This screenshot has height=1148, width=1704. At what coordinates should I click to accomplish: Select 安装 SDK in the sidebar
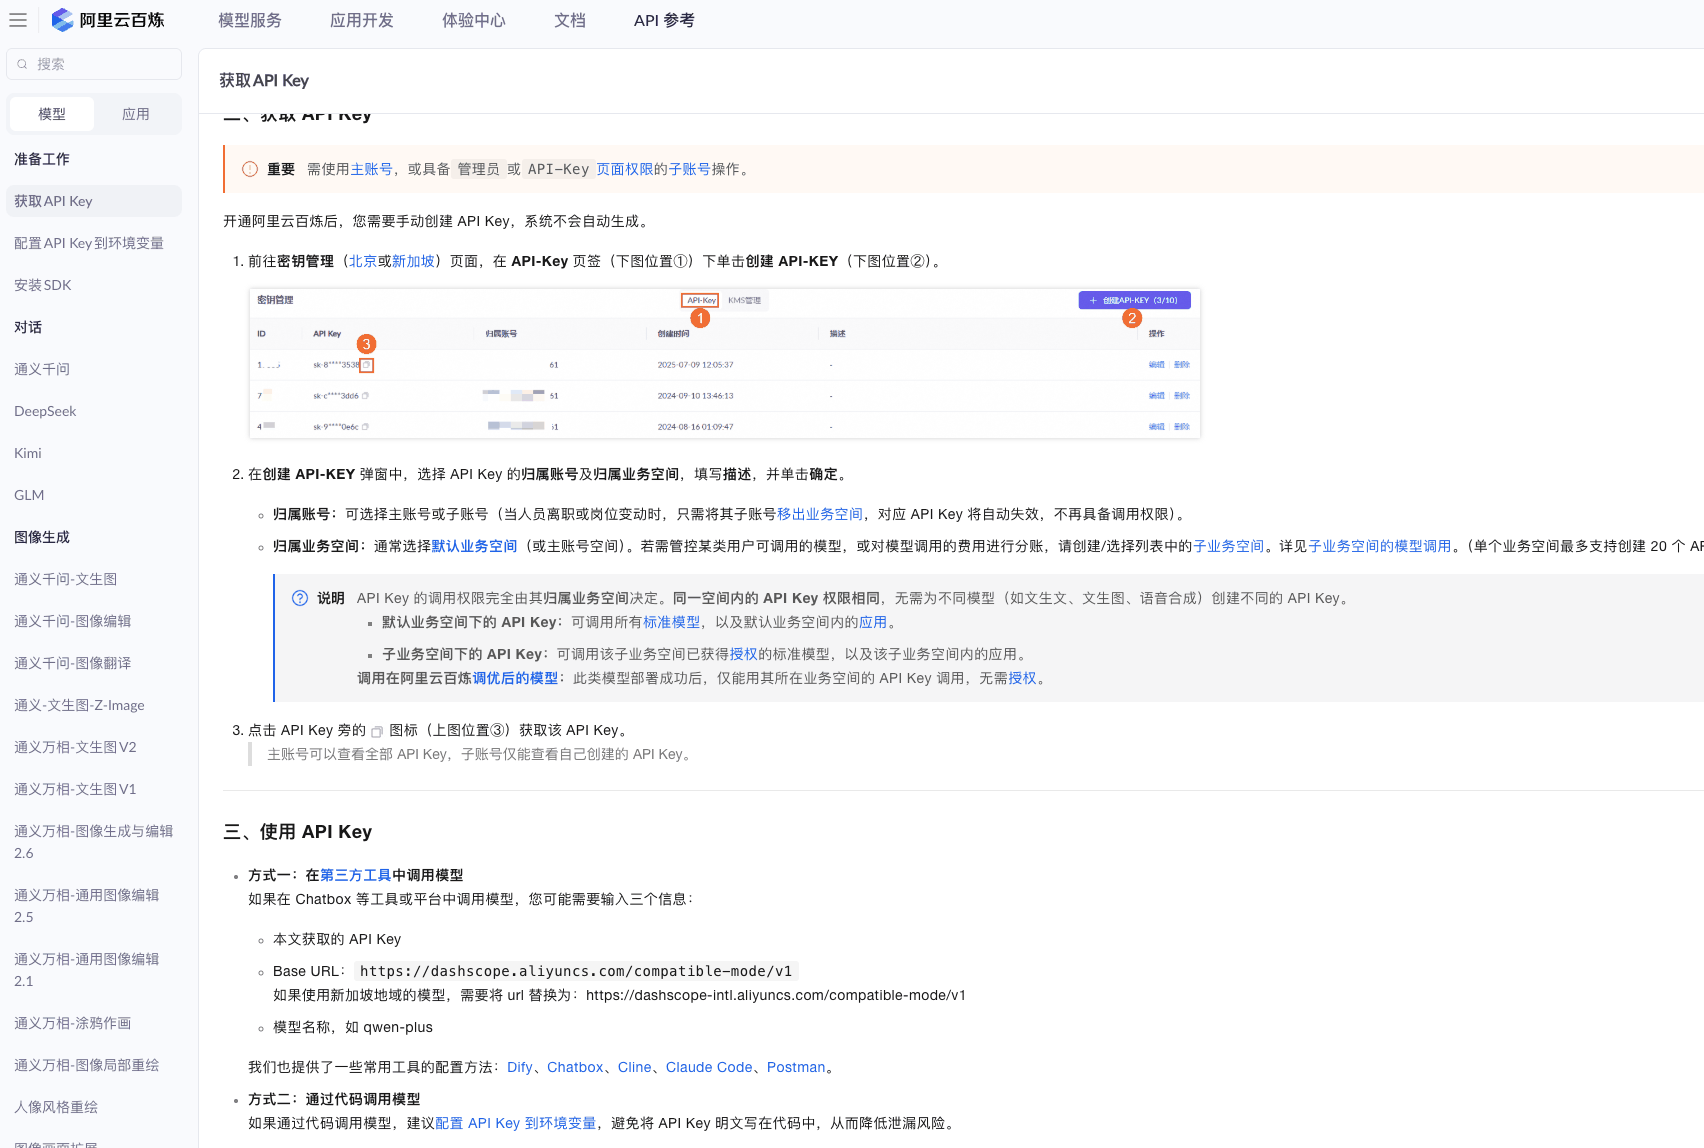[x=43, y=285]
